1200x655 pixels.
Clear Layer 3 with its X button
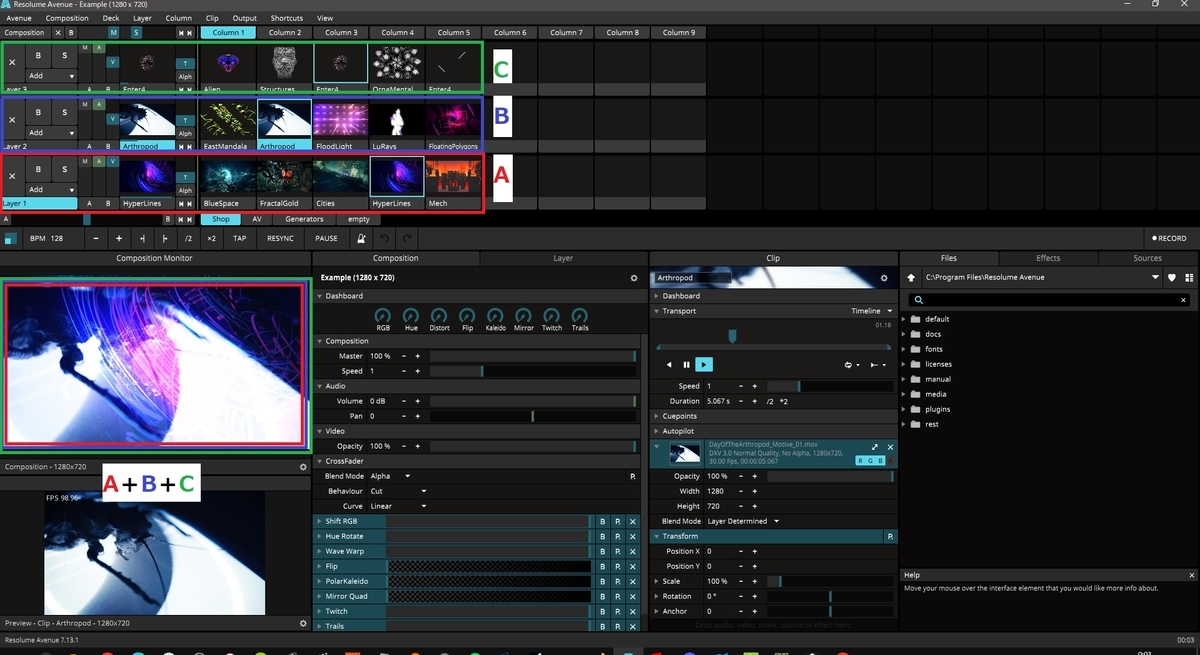(12, 62)
